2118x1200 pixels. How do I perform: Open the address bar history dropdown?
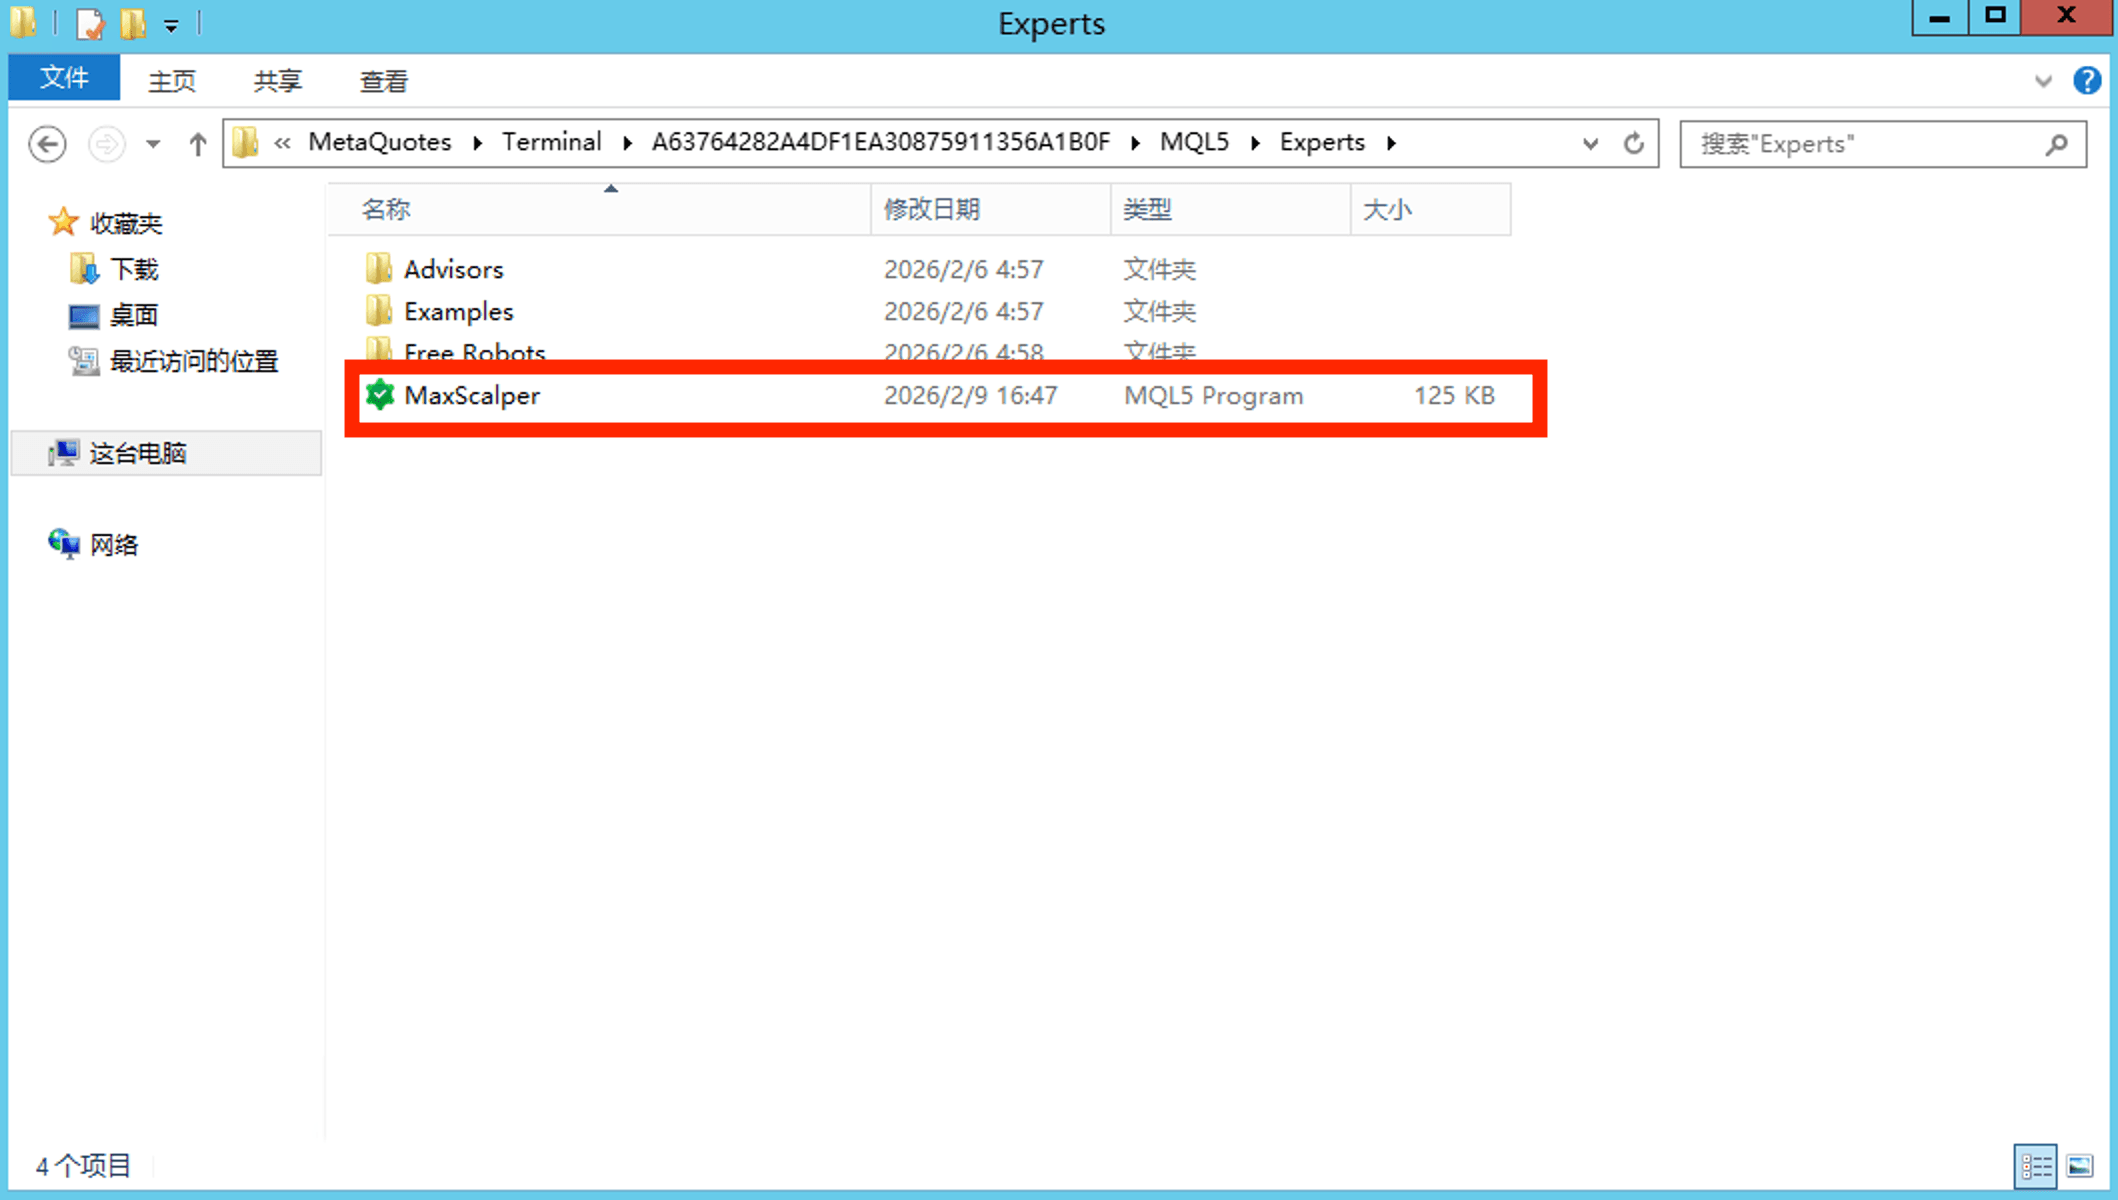coord(1590,144)
